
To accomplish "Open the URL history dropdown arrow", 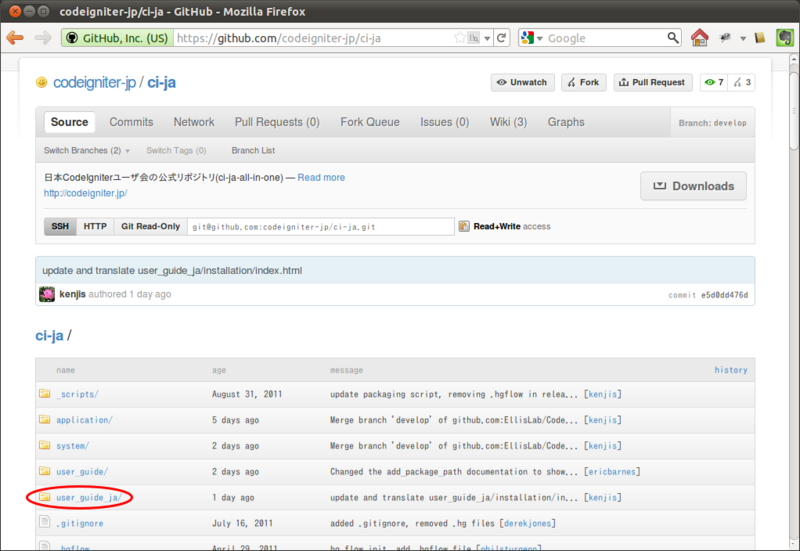I will [x=487, y=38].
